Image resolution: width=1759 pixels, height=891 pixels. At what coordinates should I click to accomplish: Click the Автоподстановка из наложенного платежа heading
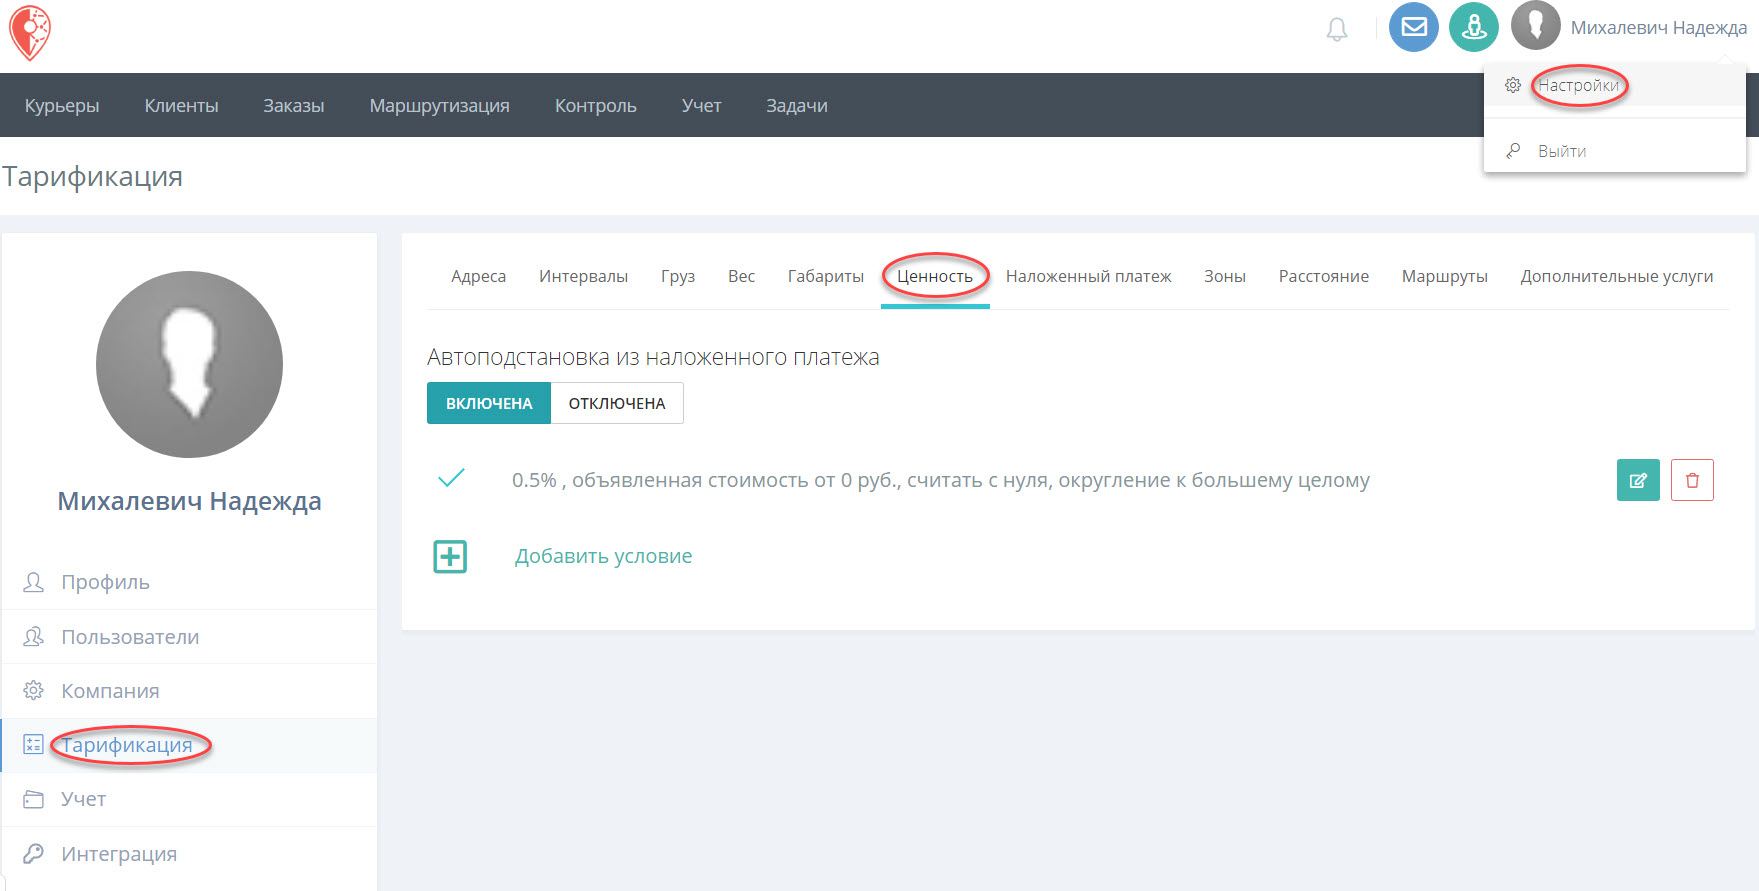[653, 357]
